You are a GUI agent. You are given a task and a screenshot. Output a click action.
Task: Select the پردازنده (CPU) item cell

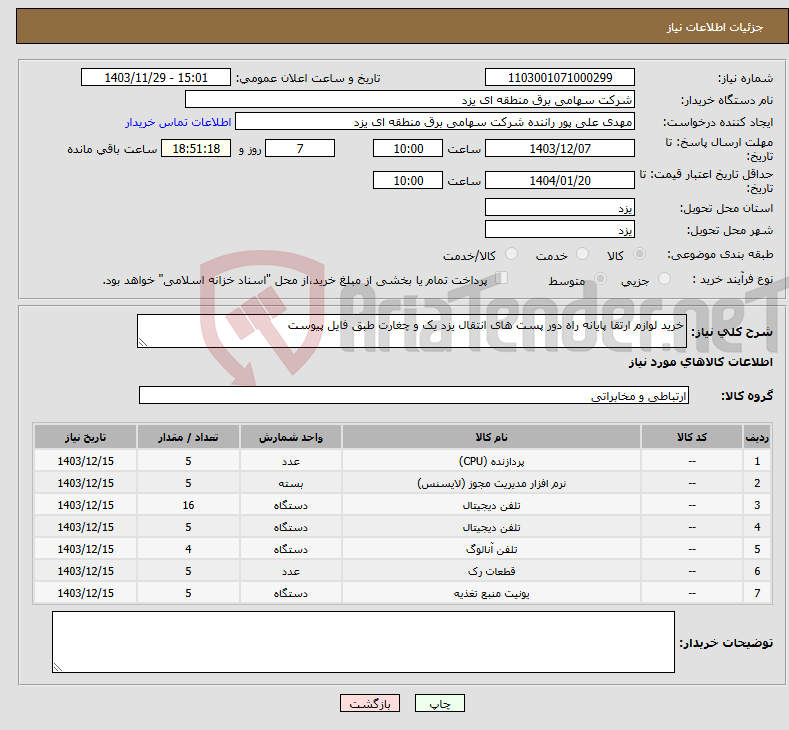tap(491, 461)
